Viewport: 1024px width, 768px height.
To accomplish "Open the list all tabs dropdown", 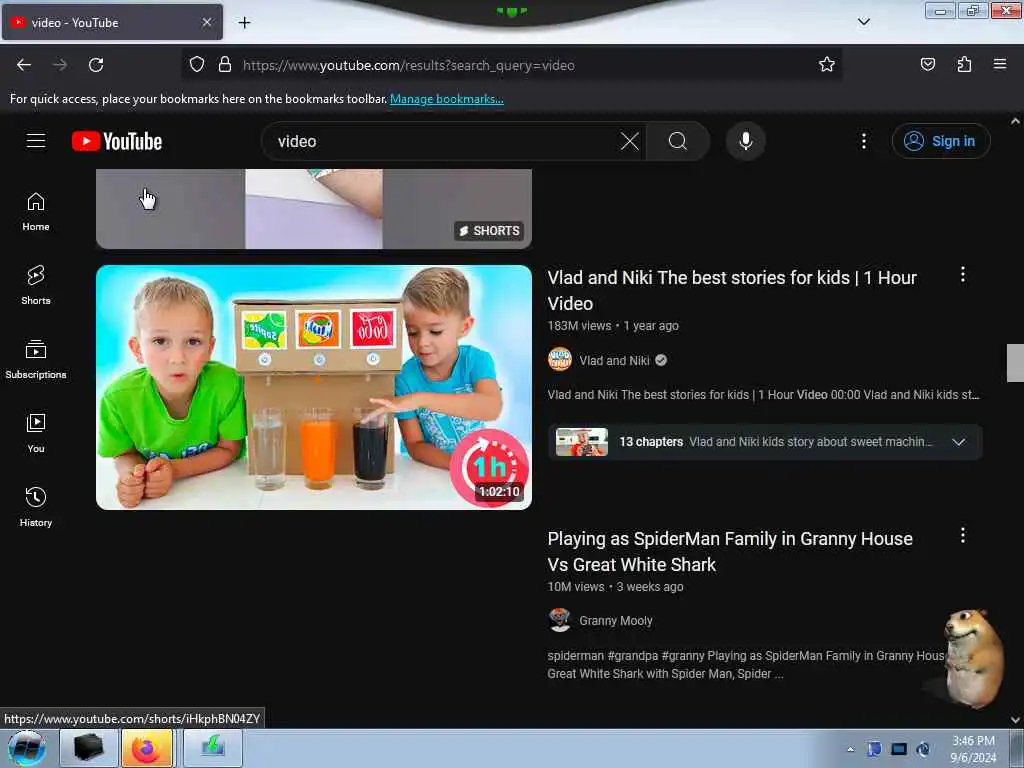I will point(863,22).
